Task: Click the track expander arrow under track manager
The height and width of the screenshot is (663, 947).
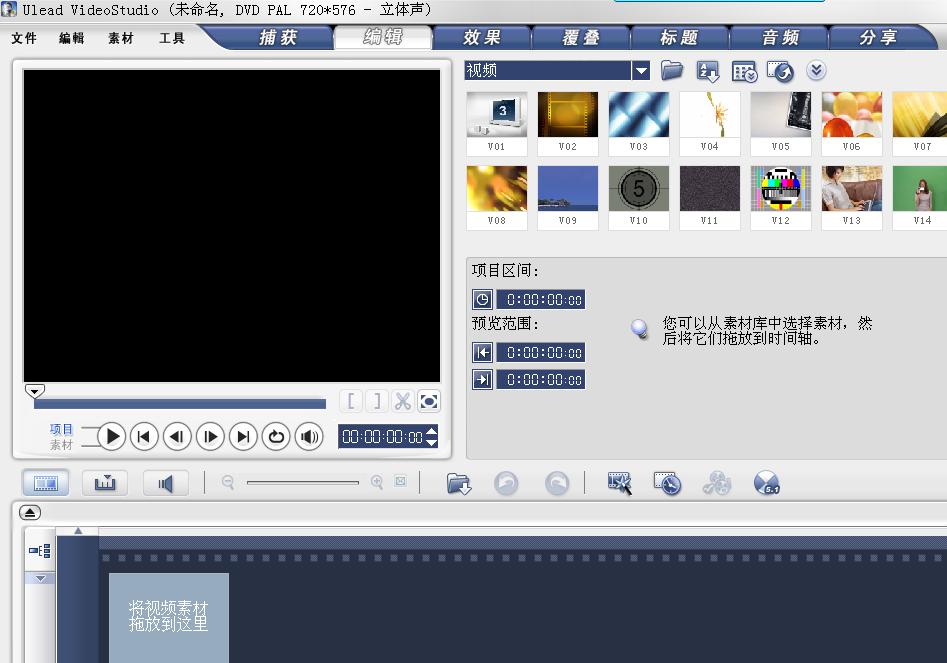Action: tap(41, 578)
